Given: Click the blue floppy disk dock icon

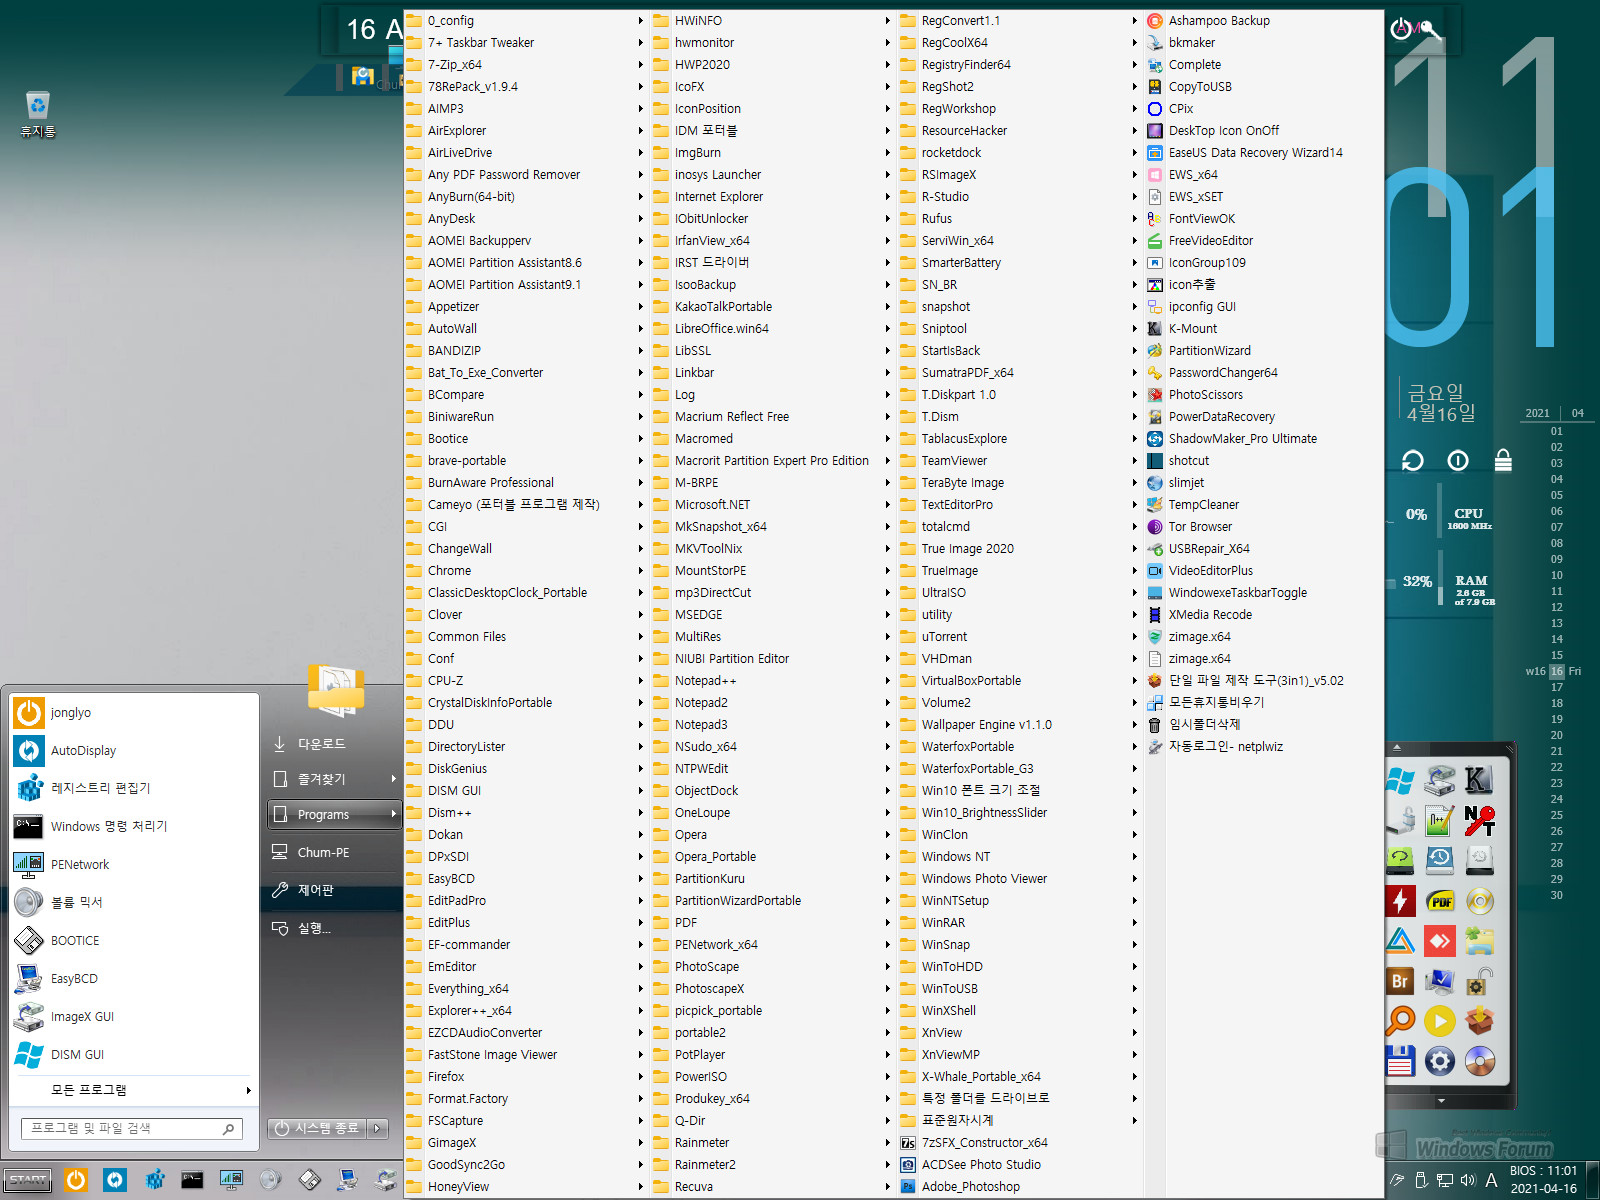Looking at the screenshot, I should 1400,1061.
